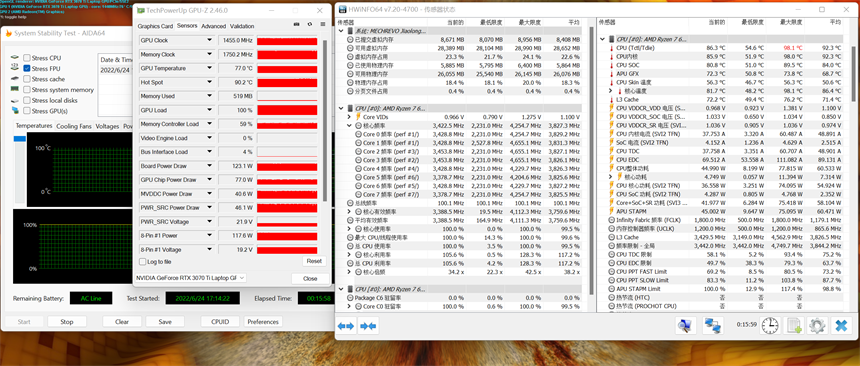Open GPU-Z hamburger menu icon
Viewport: 860px width, 366px height.
[x=322, y=25]
